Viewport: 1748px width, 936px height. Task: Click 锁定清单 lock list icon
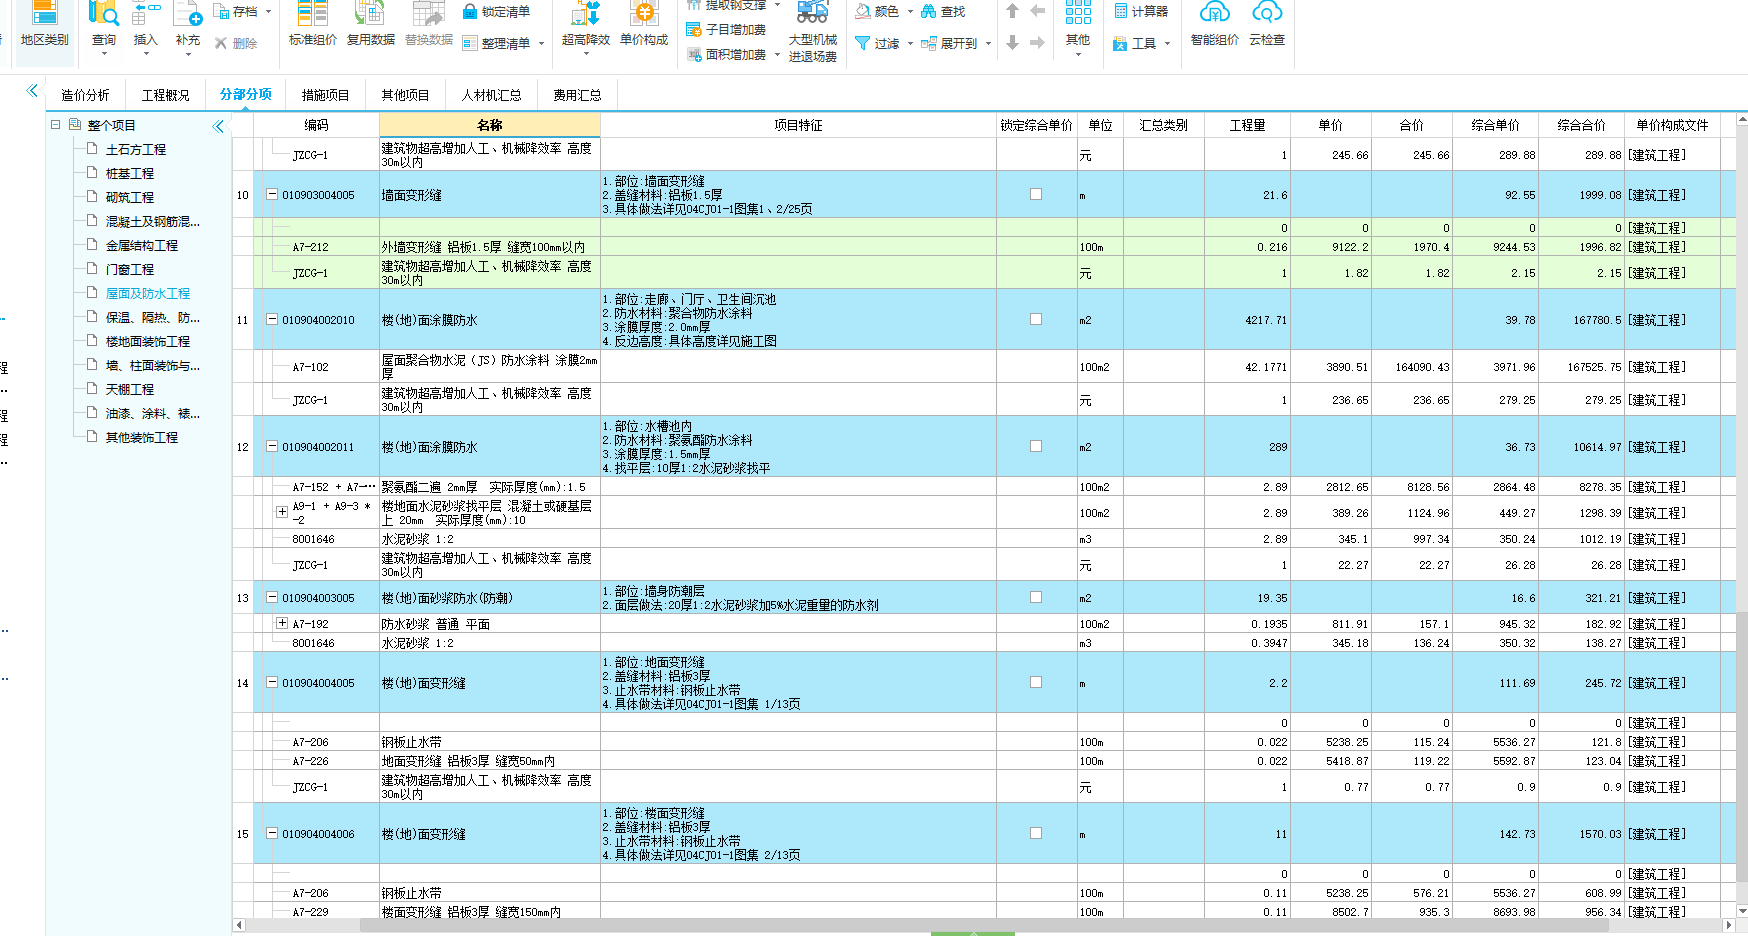click(x=470, y=12)
